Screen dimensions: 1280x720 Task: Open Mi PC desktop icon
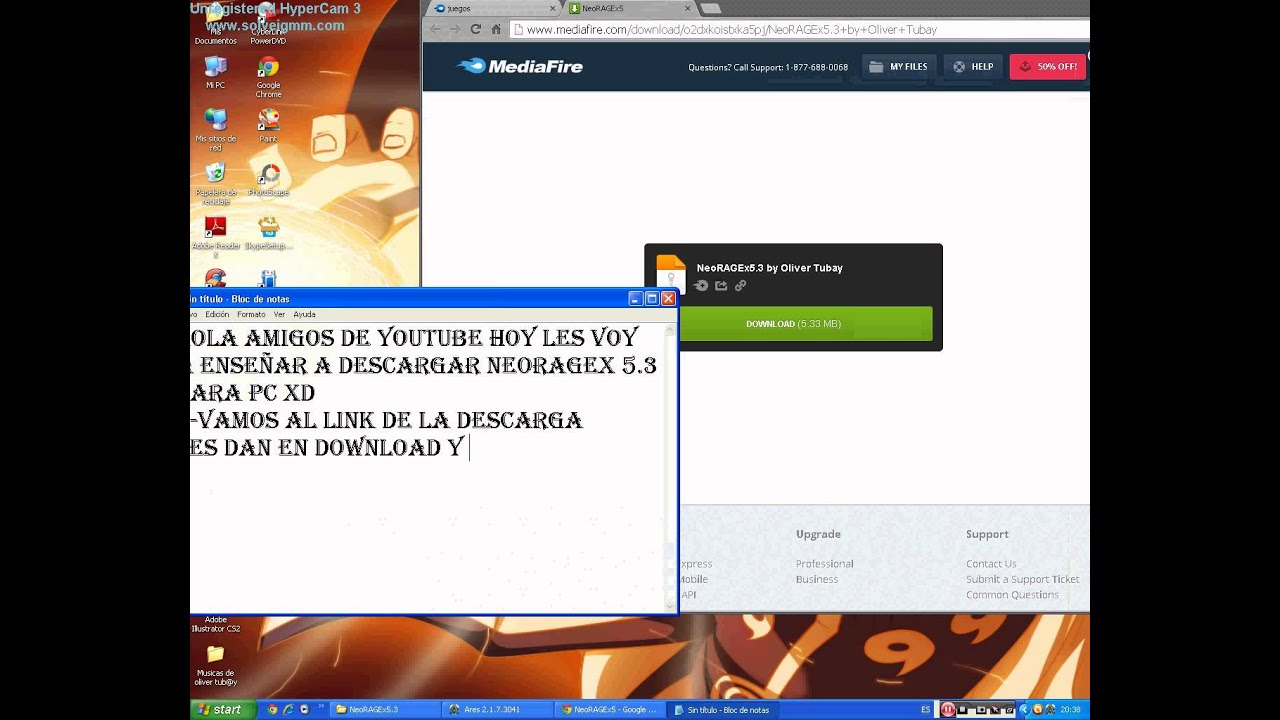tap(215, 73)
